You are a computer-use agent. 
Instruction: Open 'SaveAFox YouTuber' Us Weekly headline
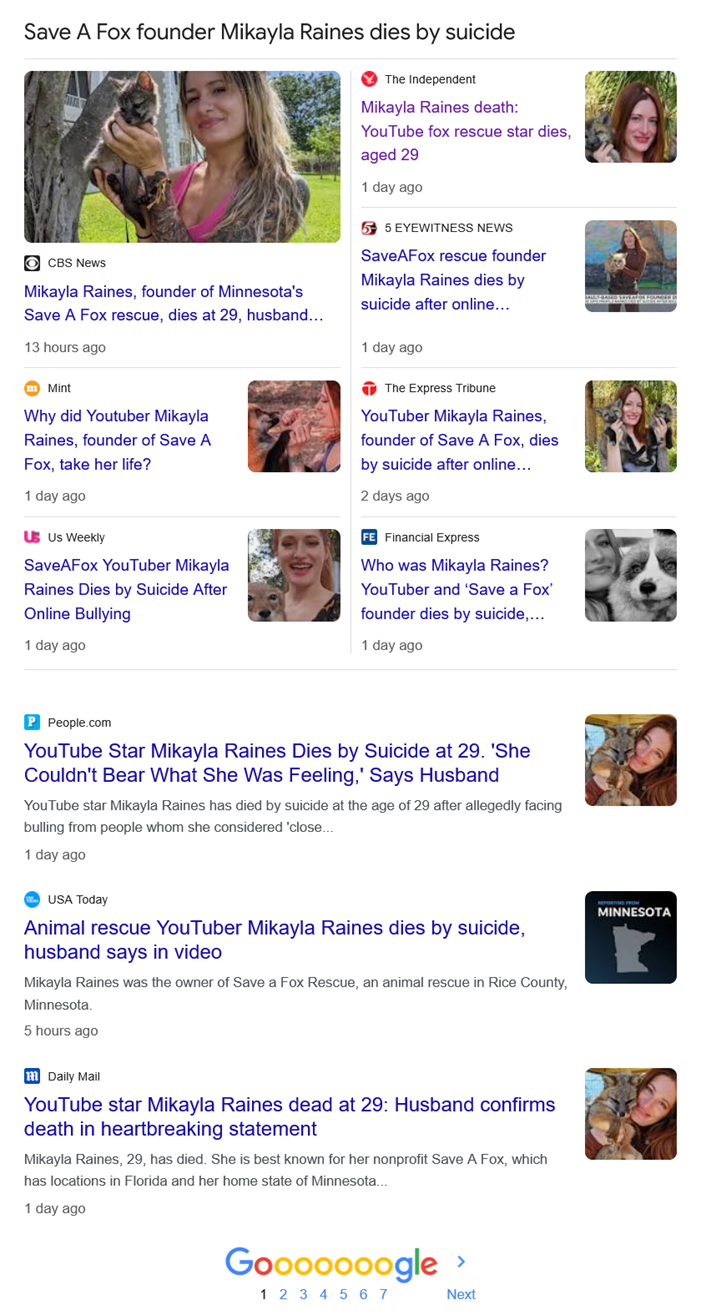click(127, 589)
